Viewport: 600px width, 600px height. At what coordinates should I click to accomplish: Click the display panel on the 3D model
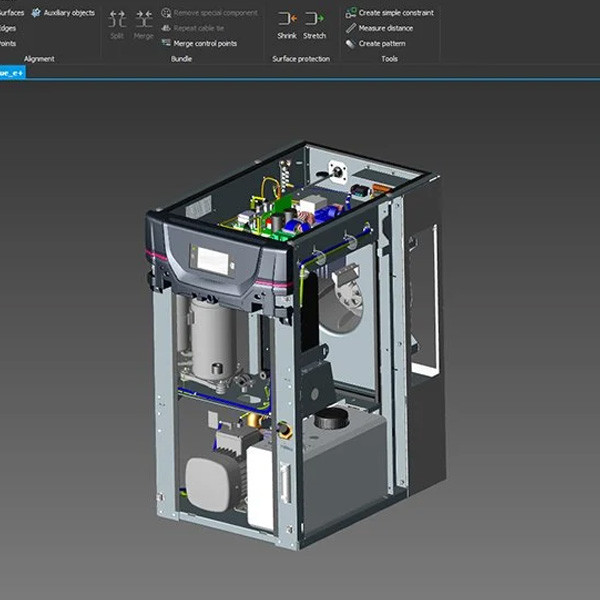213,260
